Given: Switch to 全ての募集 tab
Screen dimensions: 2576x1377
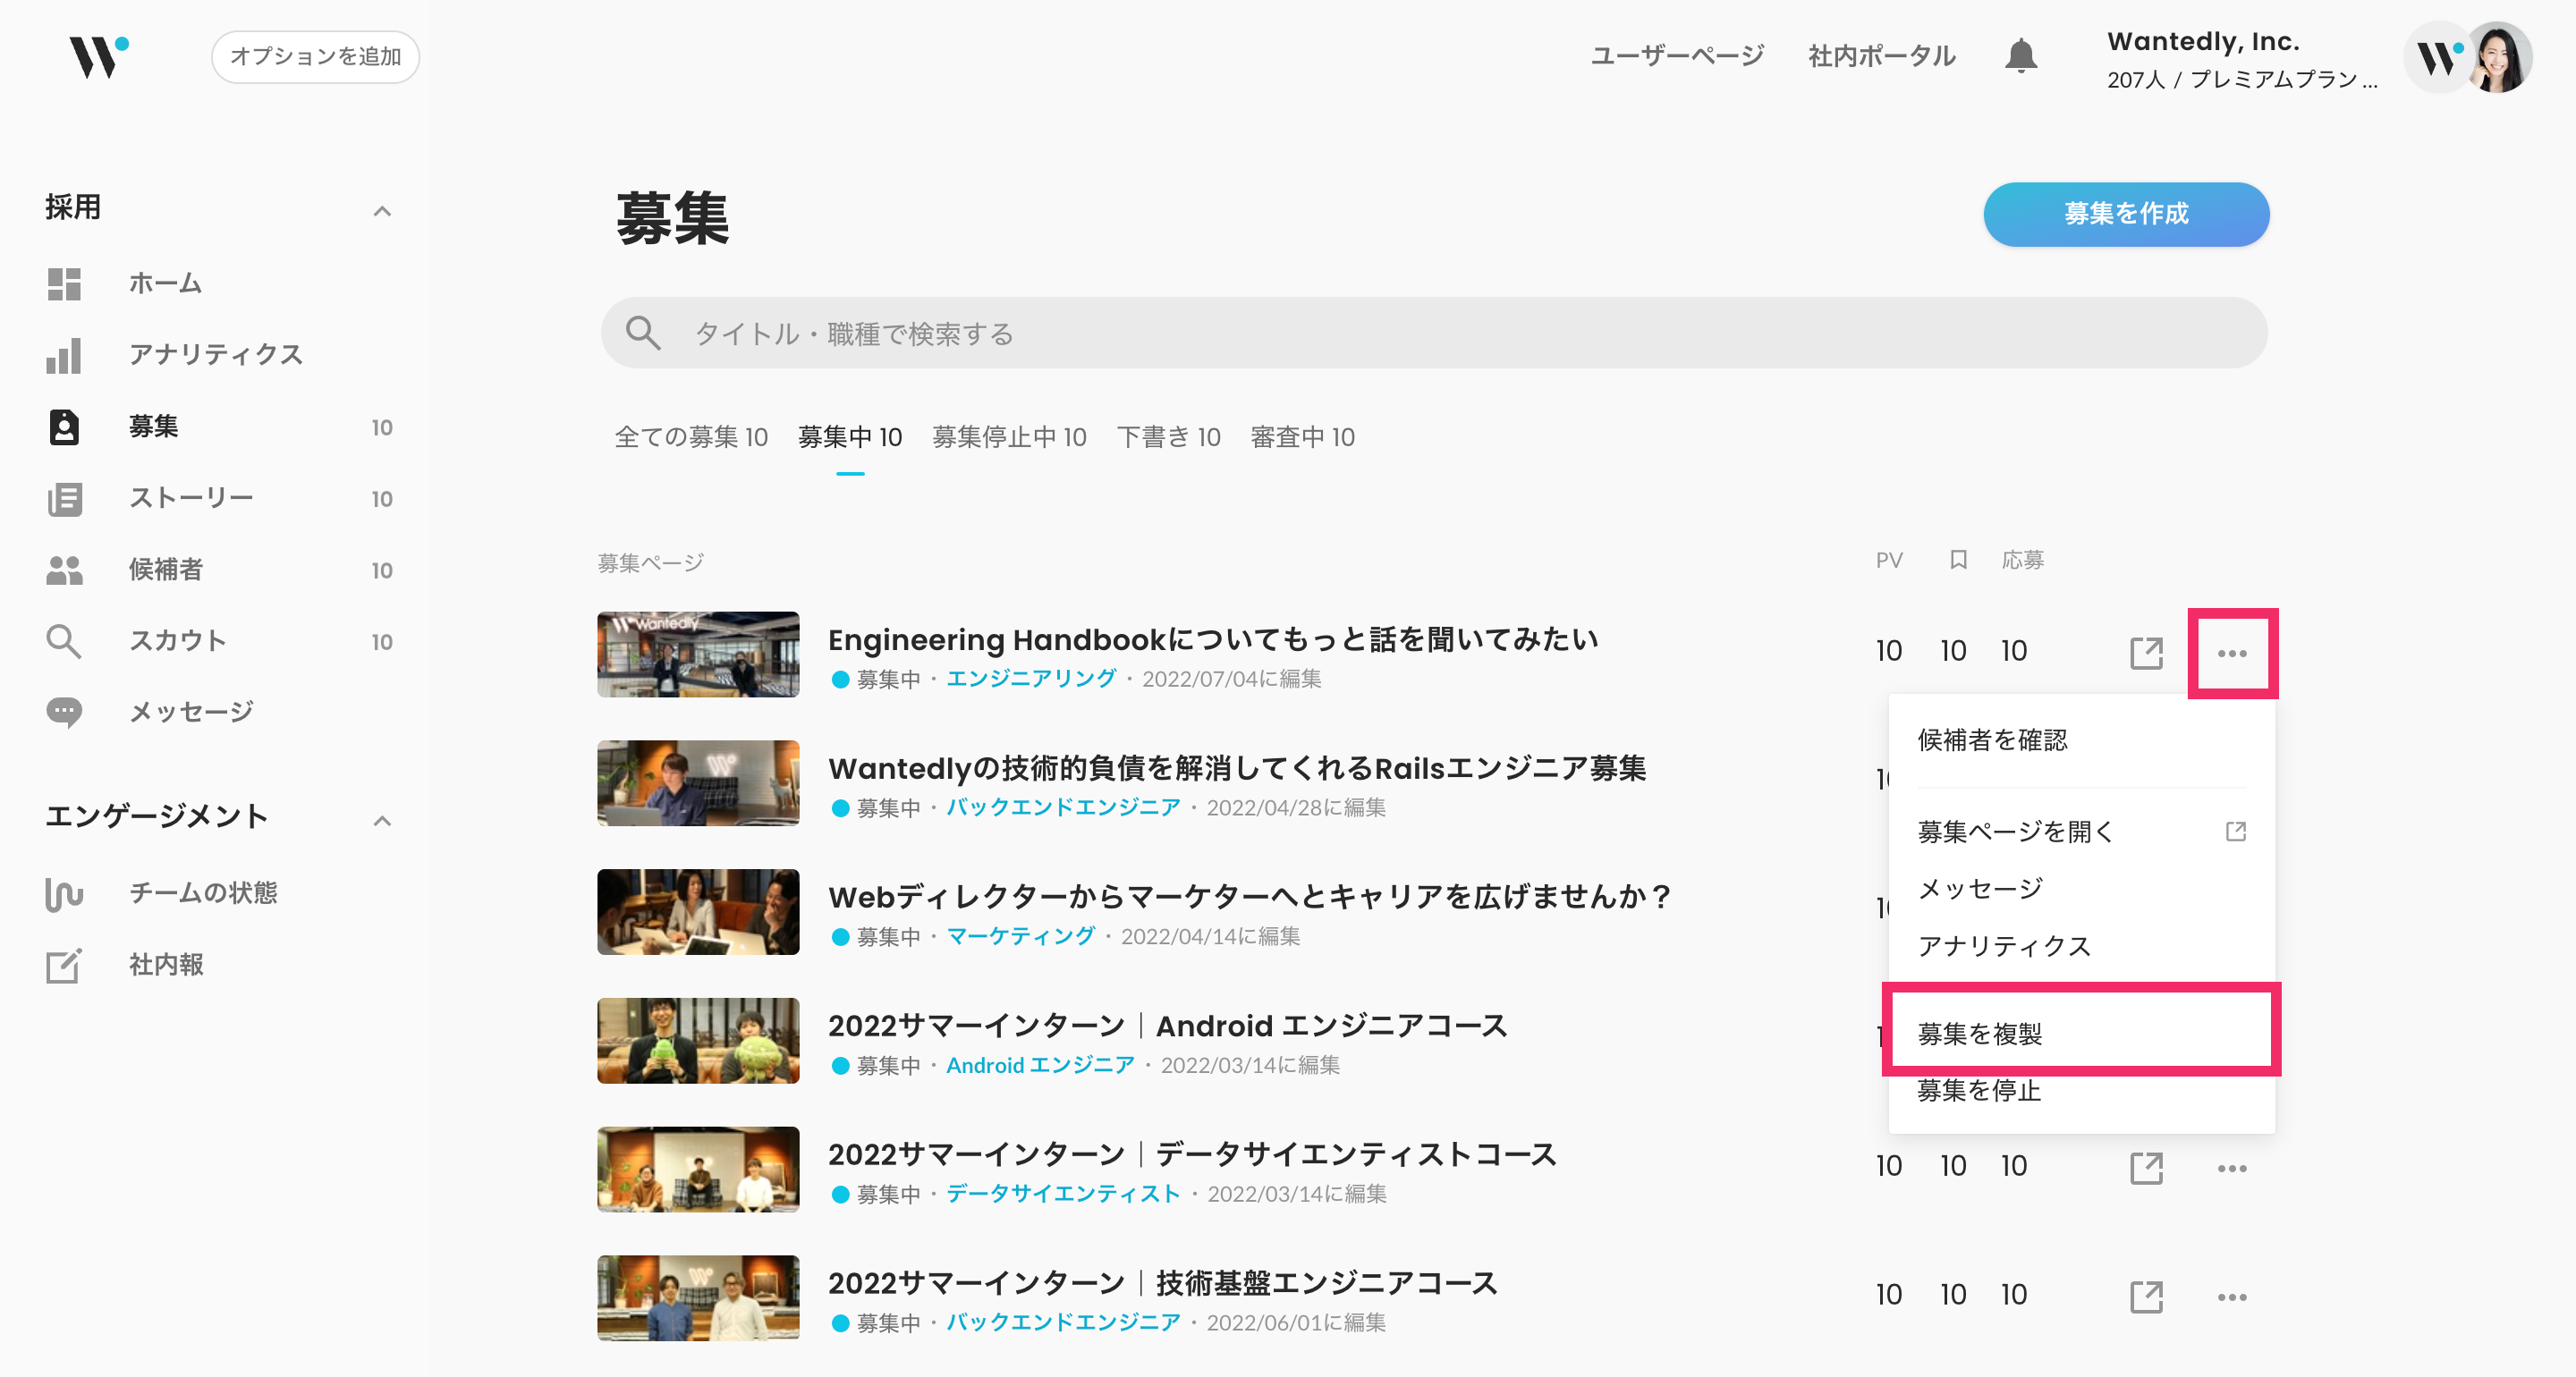Looking at the screenshot, I should [691, 437].
